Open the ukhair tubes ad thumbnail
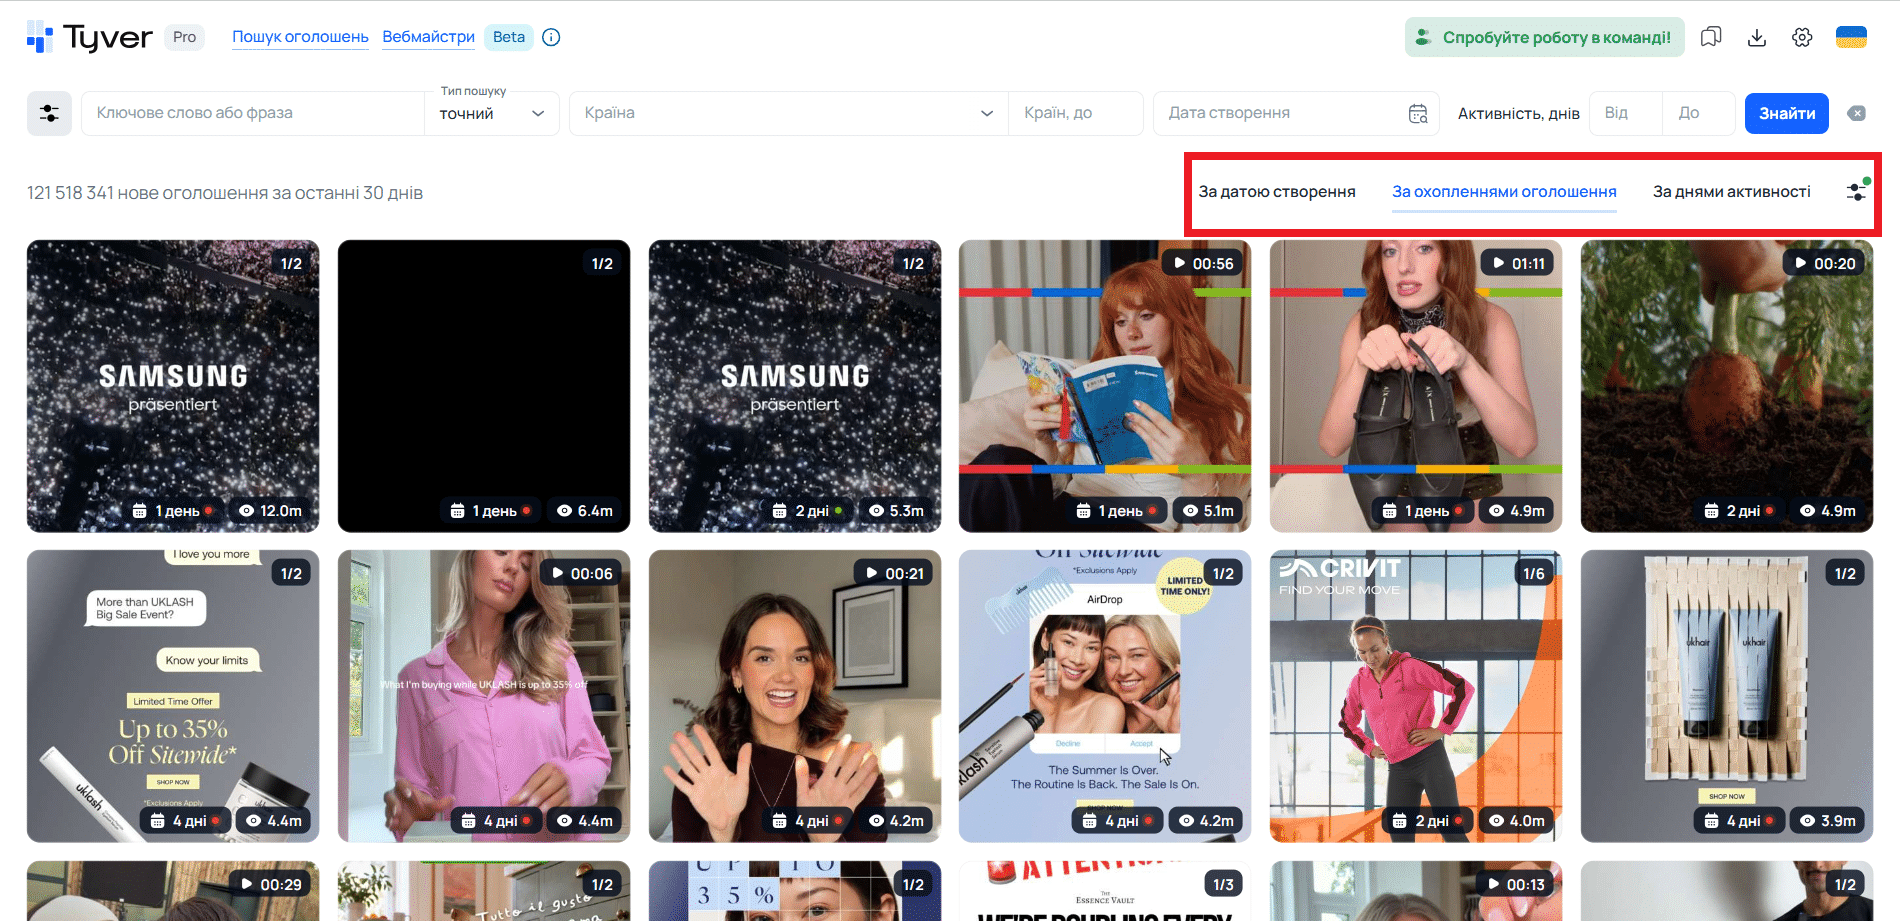Screen dimensions: 1900x921 click(1727, 696)
